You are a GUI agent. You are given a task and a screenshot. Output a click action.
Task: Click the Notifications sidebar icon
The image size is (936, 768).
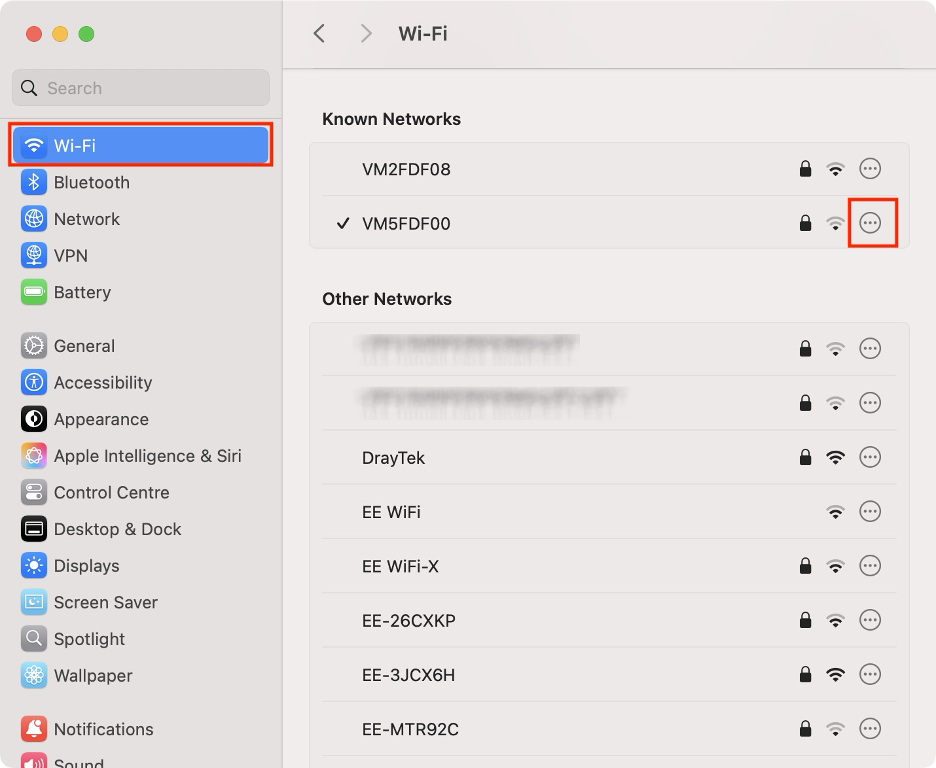click(x=33, y=728)
